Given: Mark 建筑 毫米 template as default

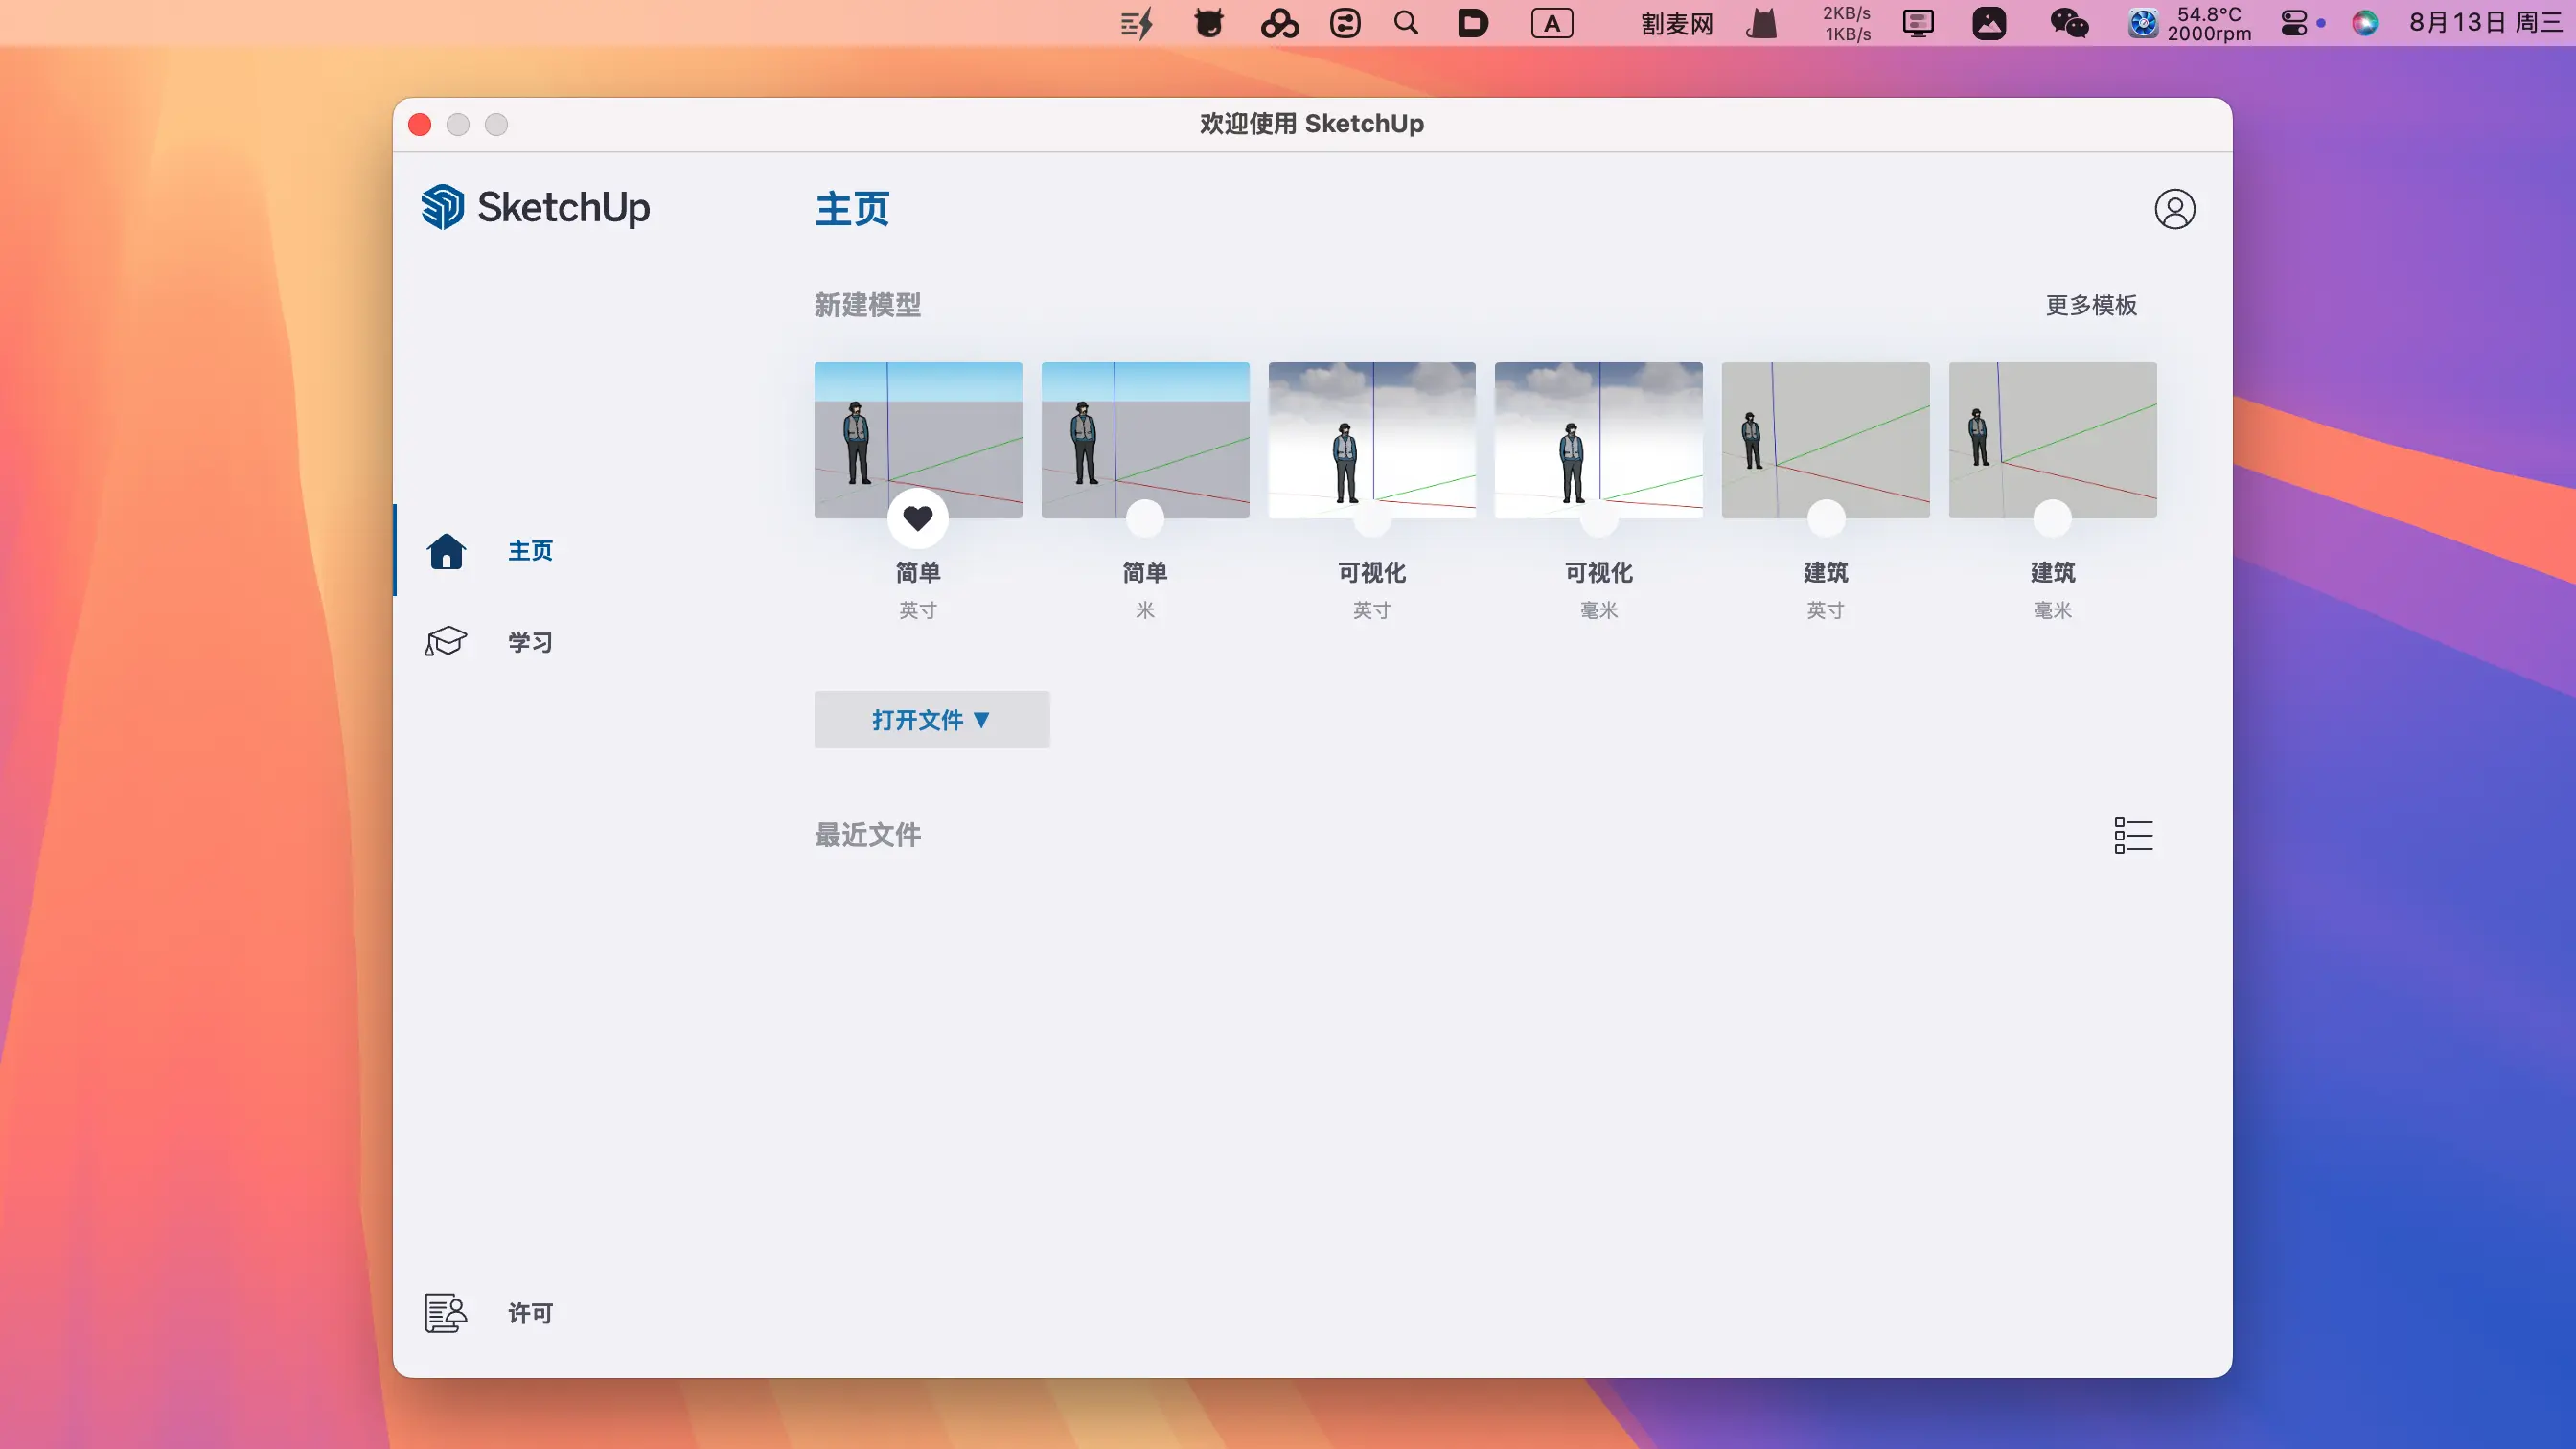Looking at the screenshot, I should click(x=2053, y=518).
